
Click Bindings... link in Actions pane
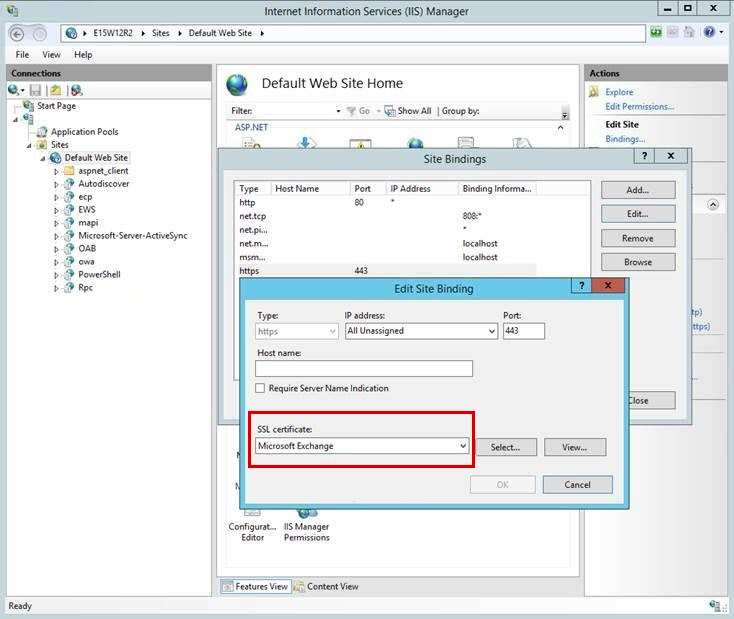(x=624, y=139)
